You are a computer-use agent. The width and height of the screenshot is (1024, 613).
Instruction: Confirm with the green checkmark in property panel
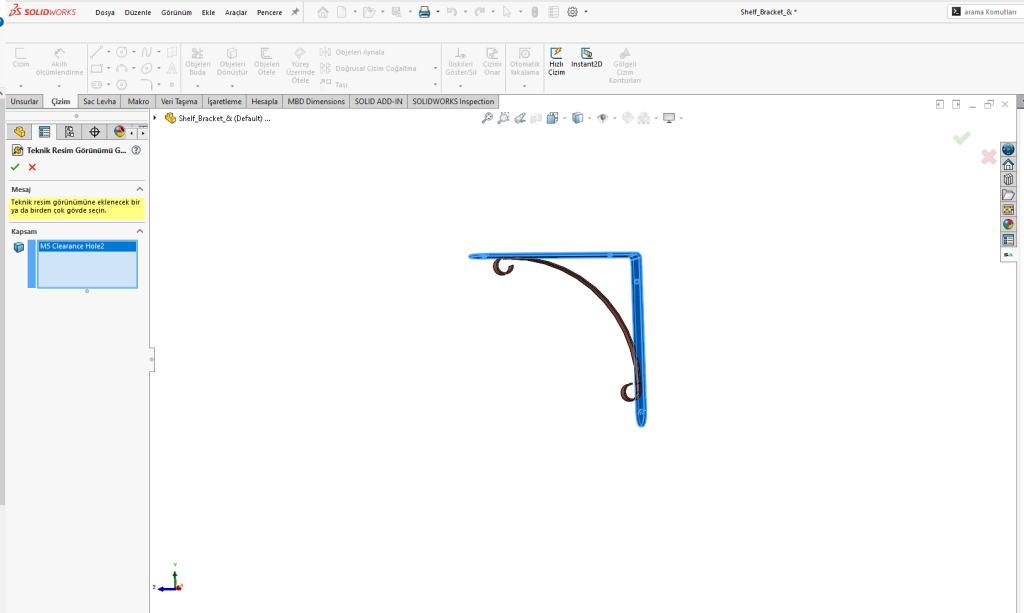15,167
